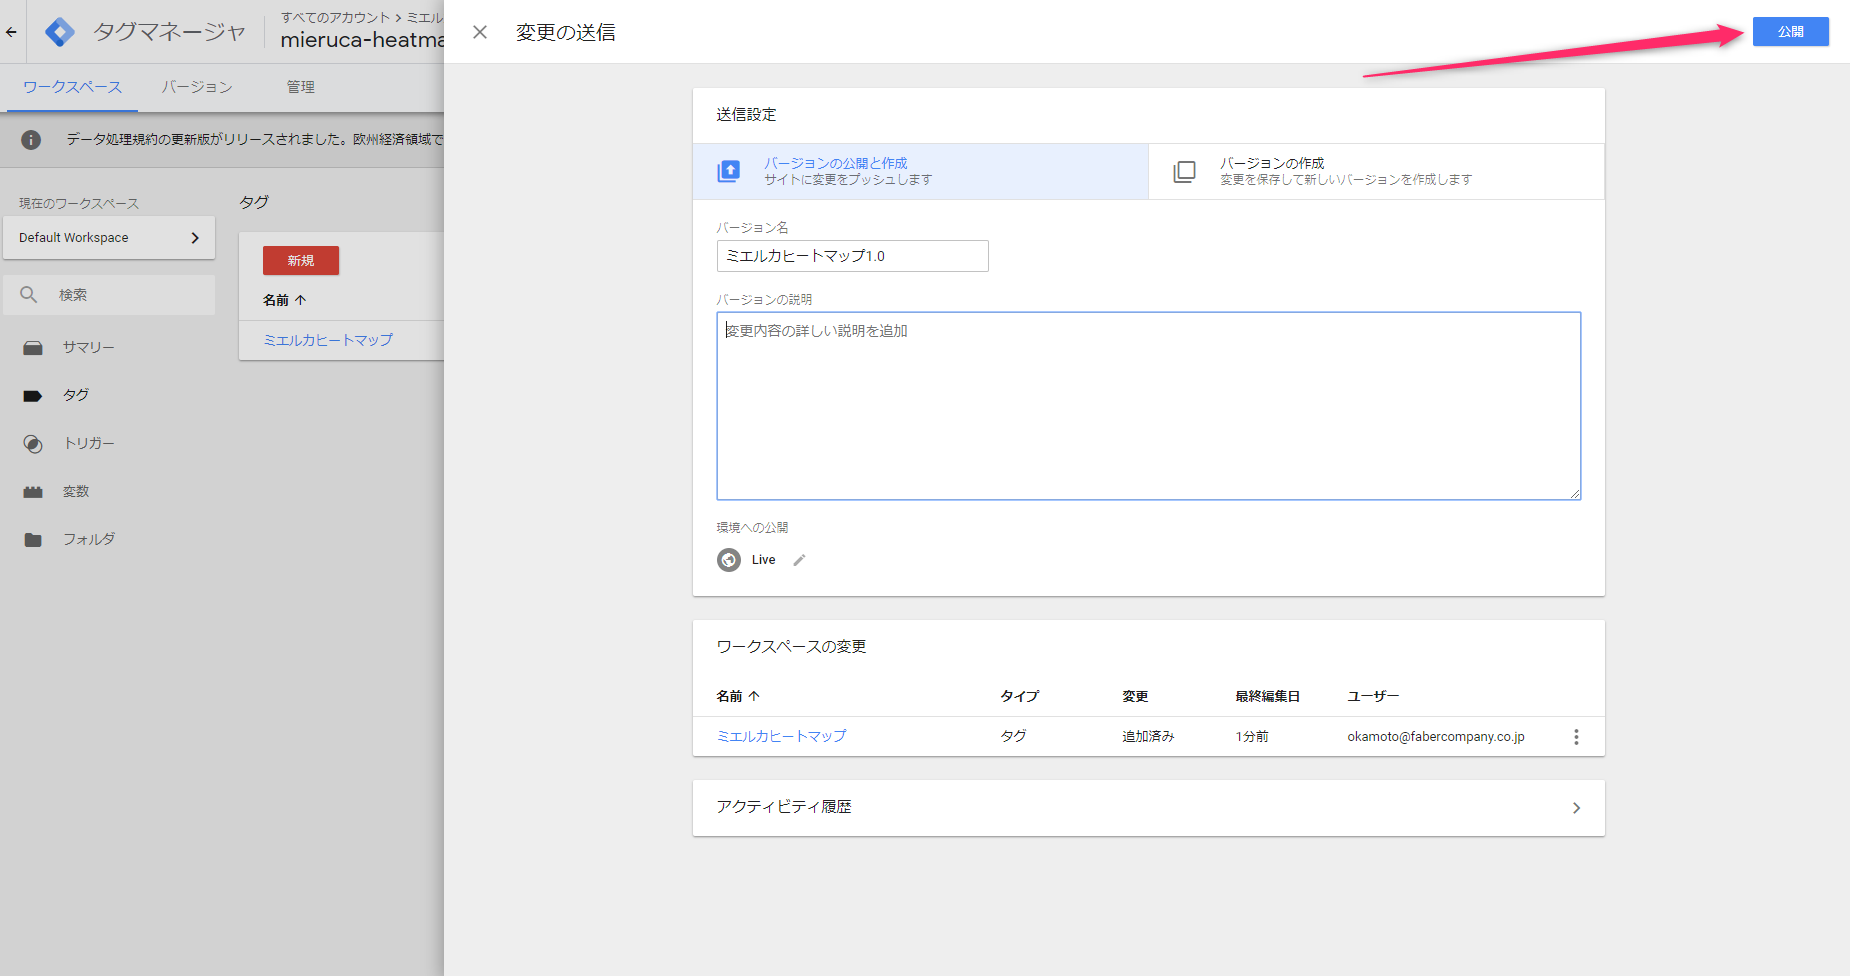Click the アクティビティ履歴 chevron arrow
The height and width of the screenshot is (976, 1850).
[1576, 808]
